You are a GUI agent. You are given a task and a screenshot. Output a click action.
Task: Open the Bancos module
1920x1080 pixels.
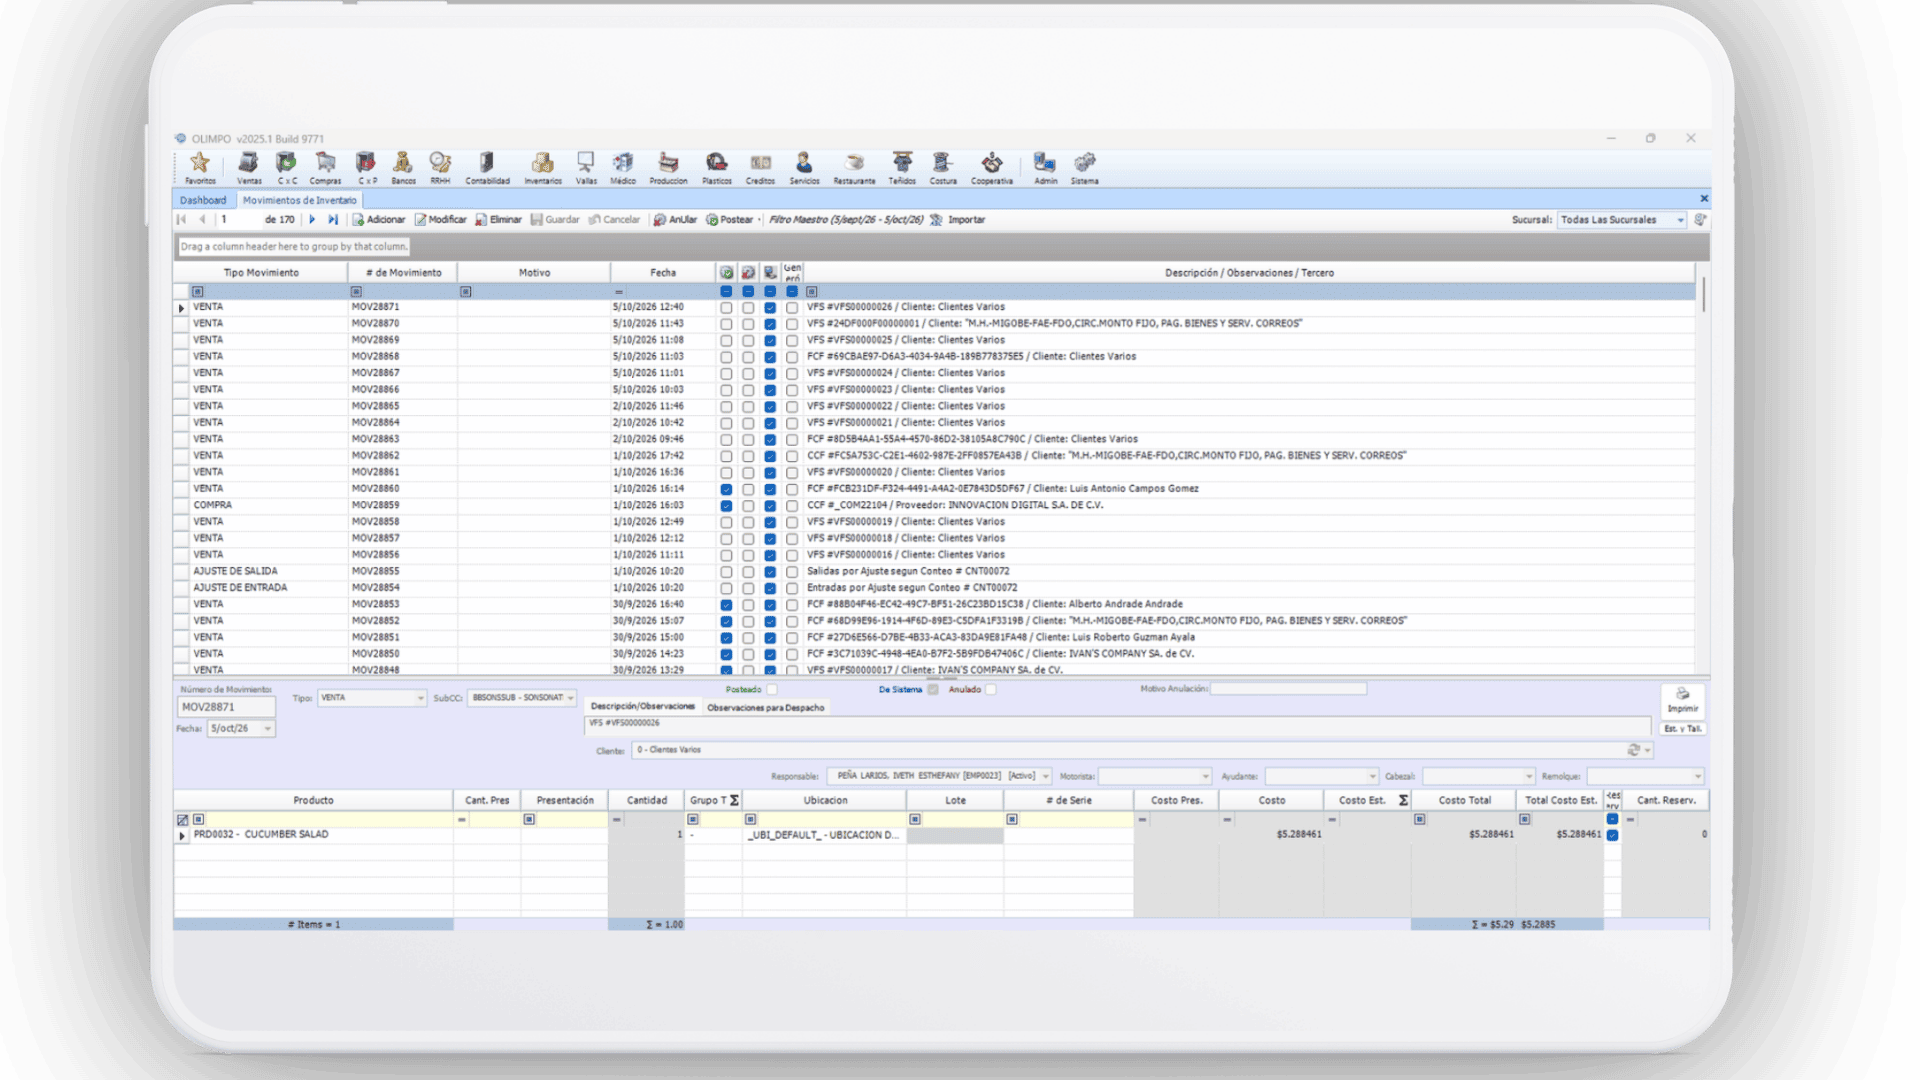(403, 167)
